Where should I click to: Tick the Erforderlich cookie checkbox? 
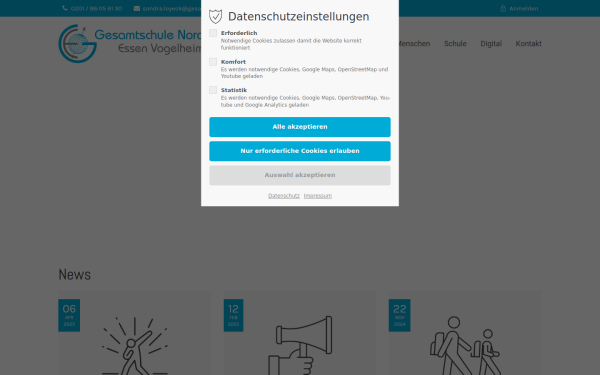[213, 33]
